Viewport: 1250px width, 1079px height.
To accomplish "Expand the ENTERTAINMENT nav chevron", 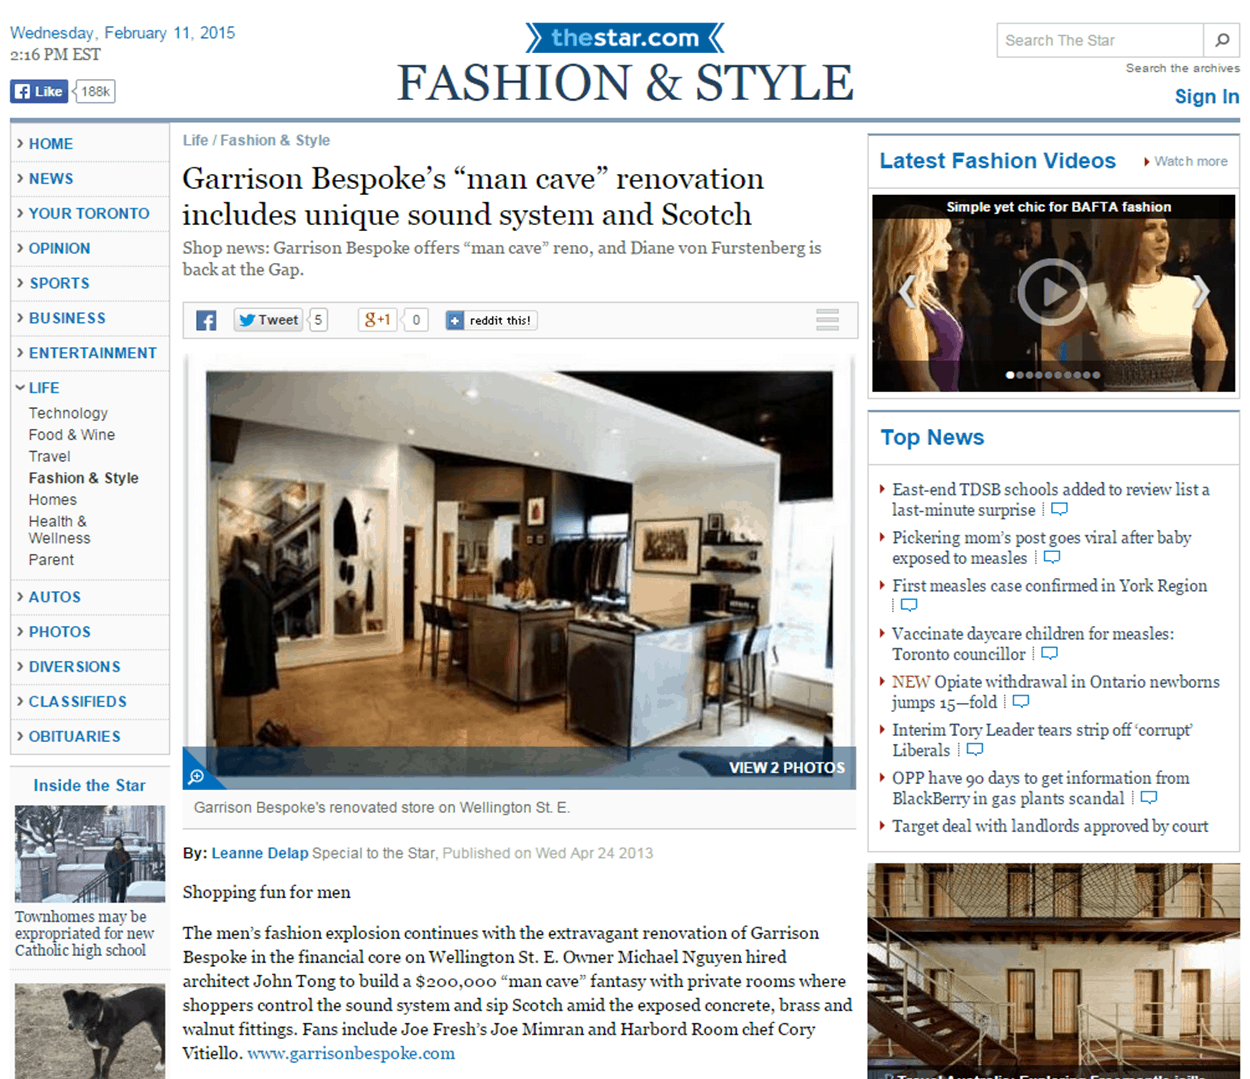I will (x=20, y=353).
